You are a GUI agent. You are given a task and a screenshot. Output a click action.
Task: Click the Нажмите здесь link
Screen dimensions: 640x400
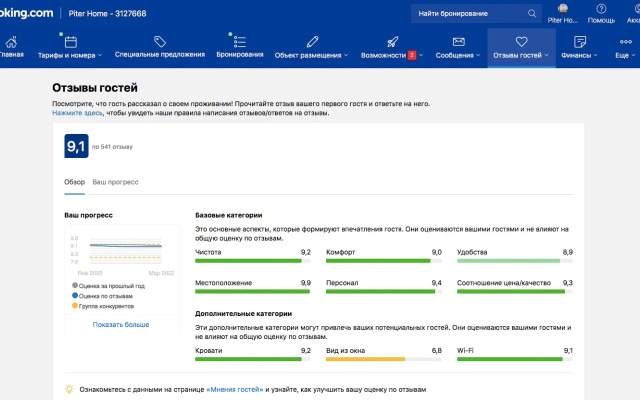click(77, 113)
